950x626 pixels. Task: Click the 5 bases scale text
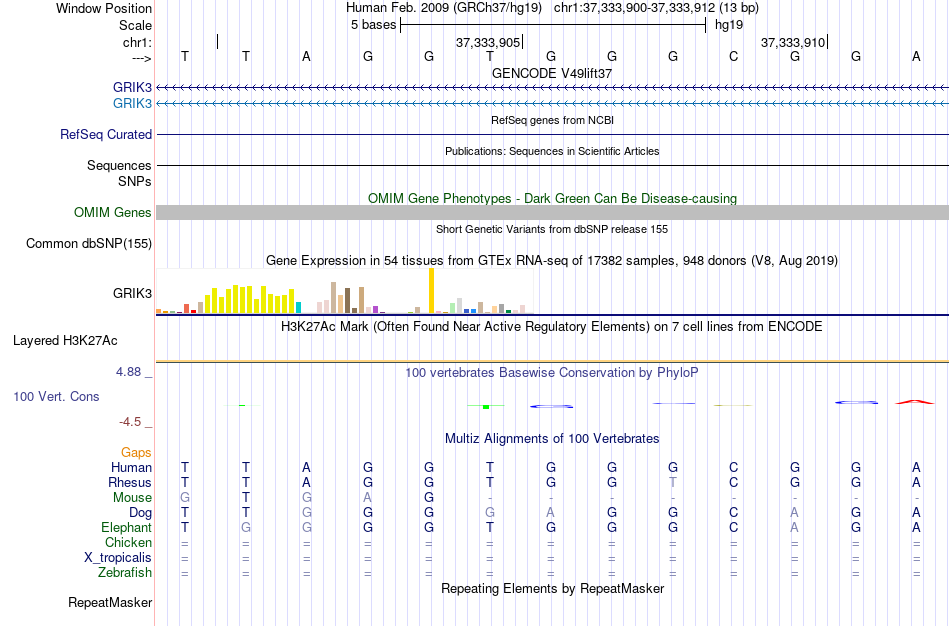(x=373, y=25)
